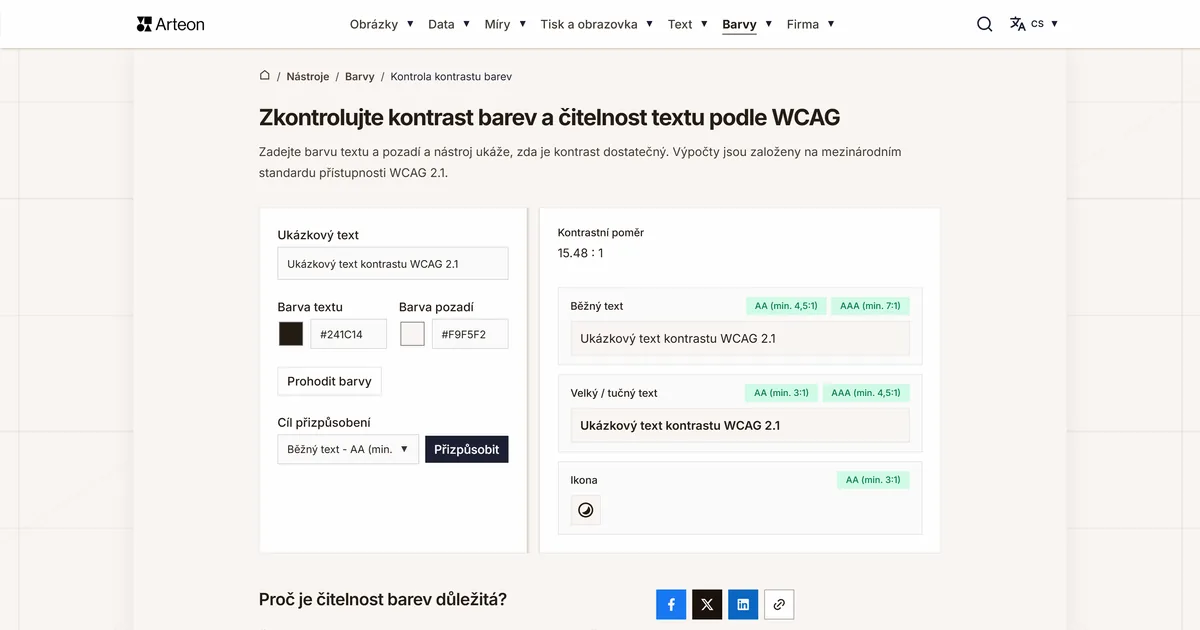The height and width of the screenshot is (630, 1200).
Task: Click the Prohodit barvy button
Action: click(x=329, y=381)
